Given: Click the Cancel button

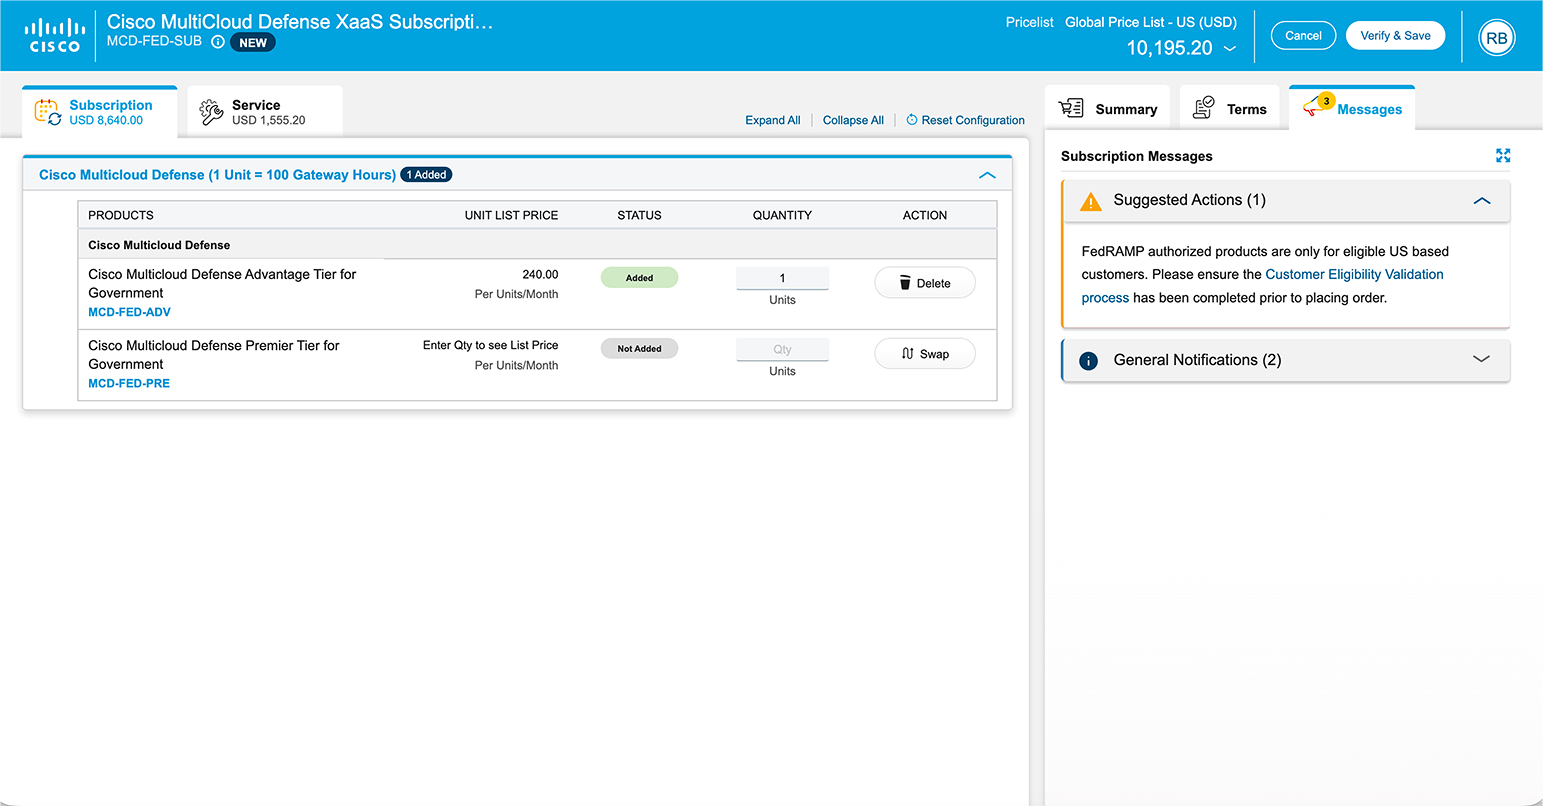Looking at the screenshot, I should click(x=1303, y=35).
